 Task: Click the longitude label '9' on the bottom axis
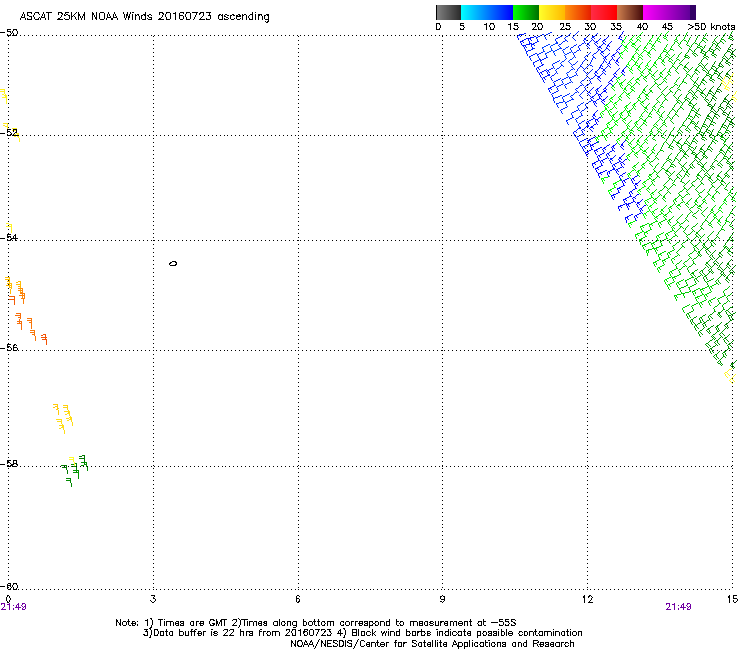click(442, 599)
